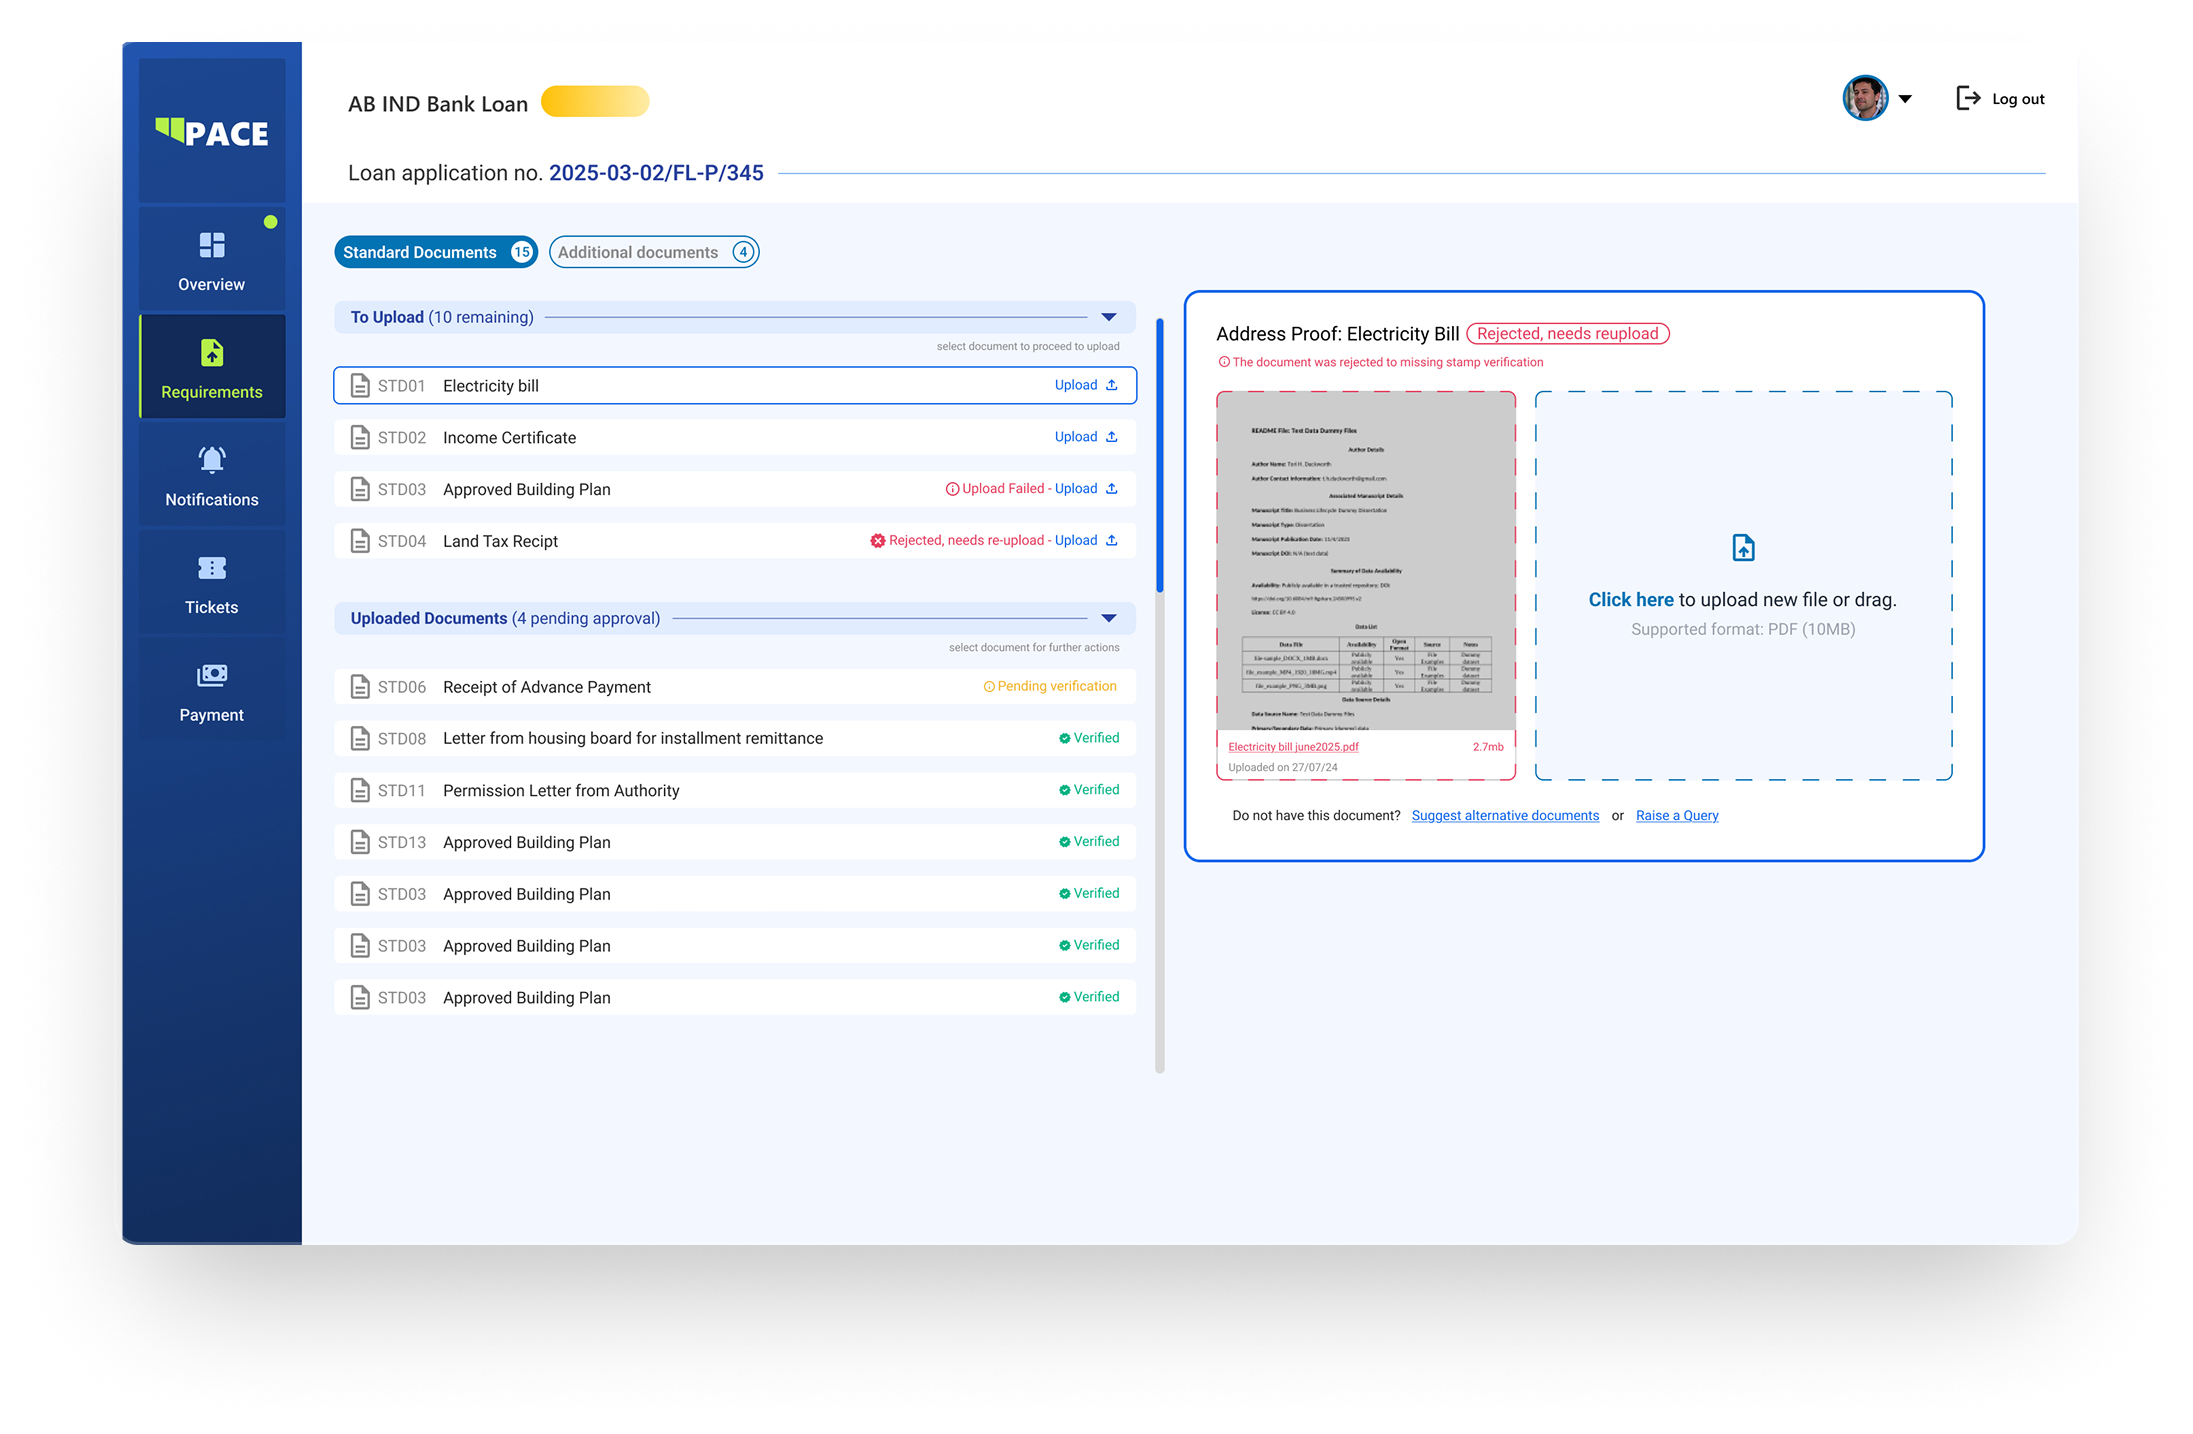
Task: Open the rejected electricity bill thumbnail
Action: [1365, 561]
